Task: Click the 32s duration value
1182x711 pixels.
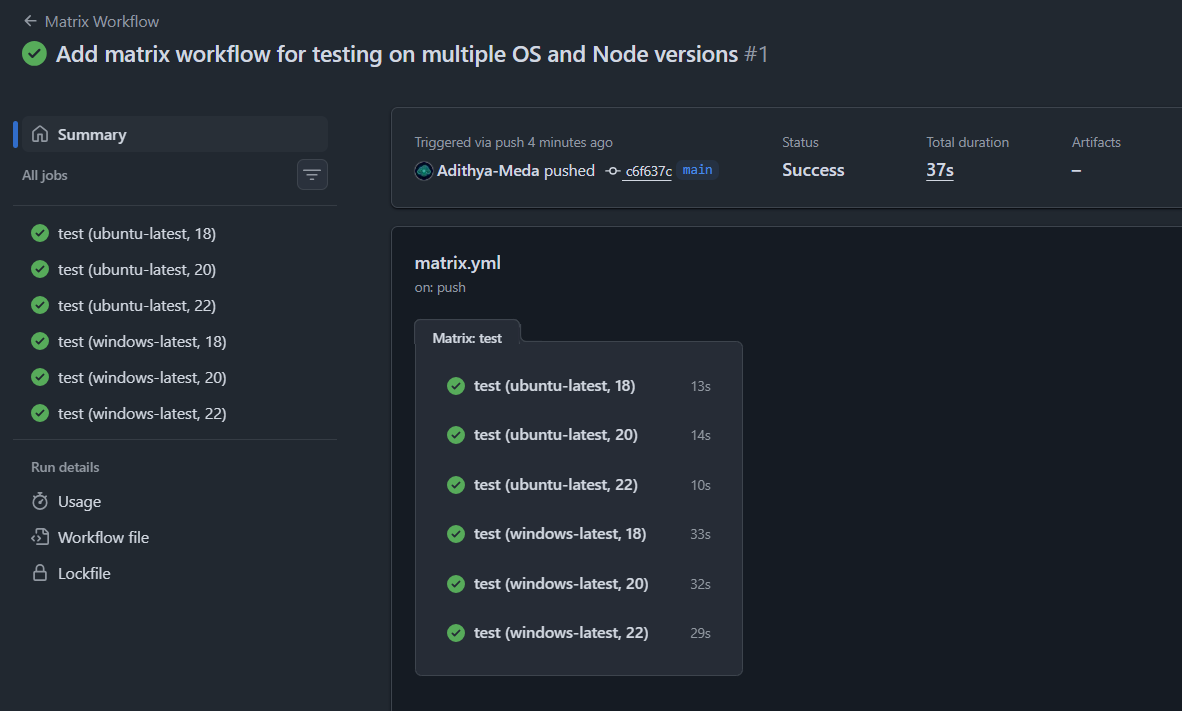Action: [x=700, y=584]
